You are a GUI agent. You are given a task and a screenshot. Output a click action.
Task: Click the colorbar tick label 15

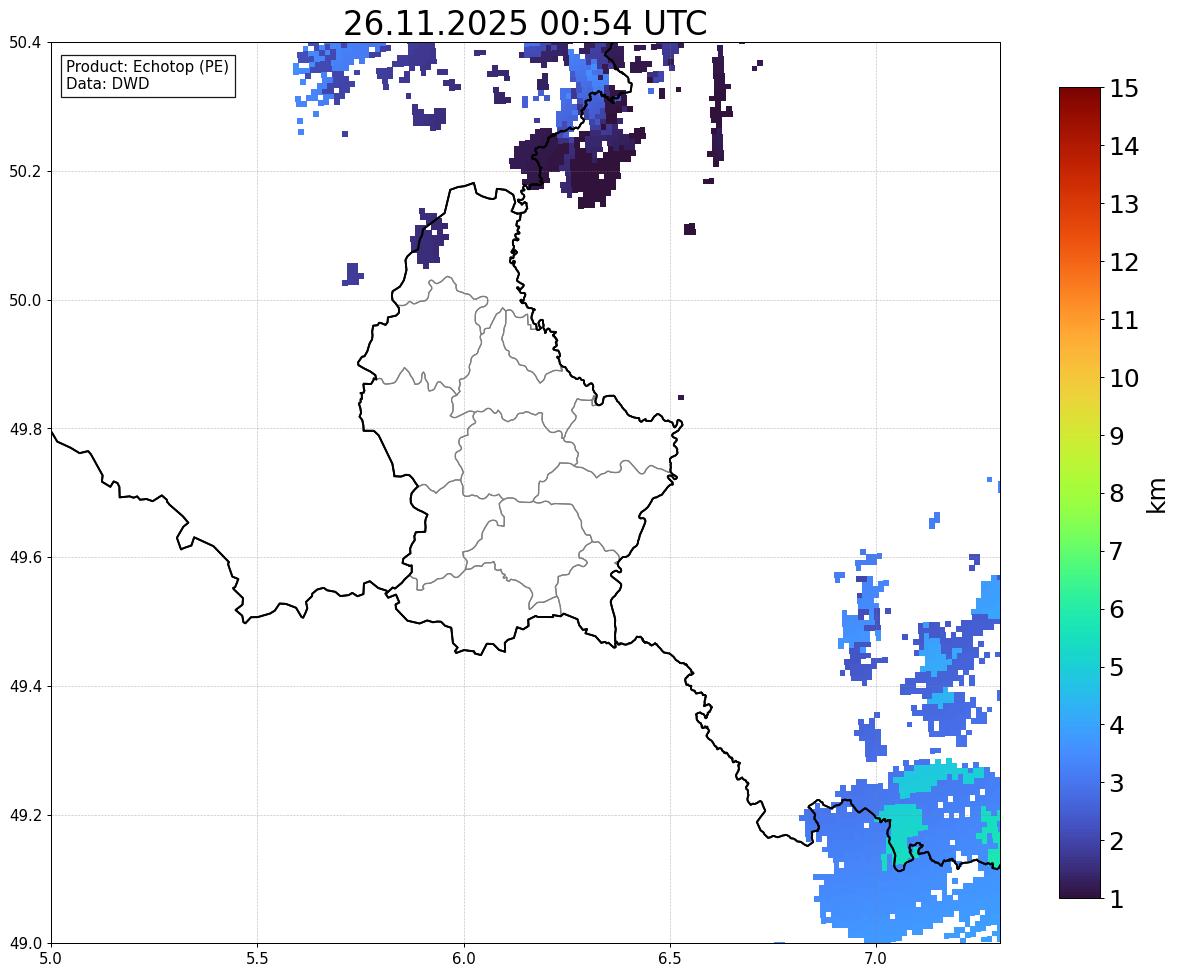(x=1124, y=89)
